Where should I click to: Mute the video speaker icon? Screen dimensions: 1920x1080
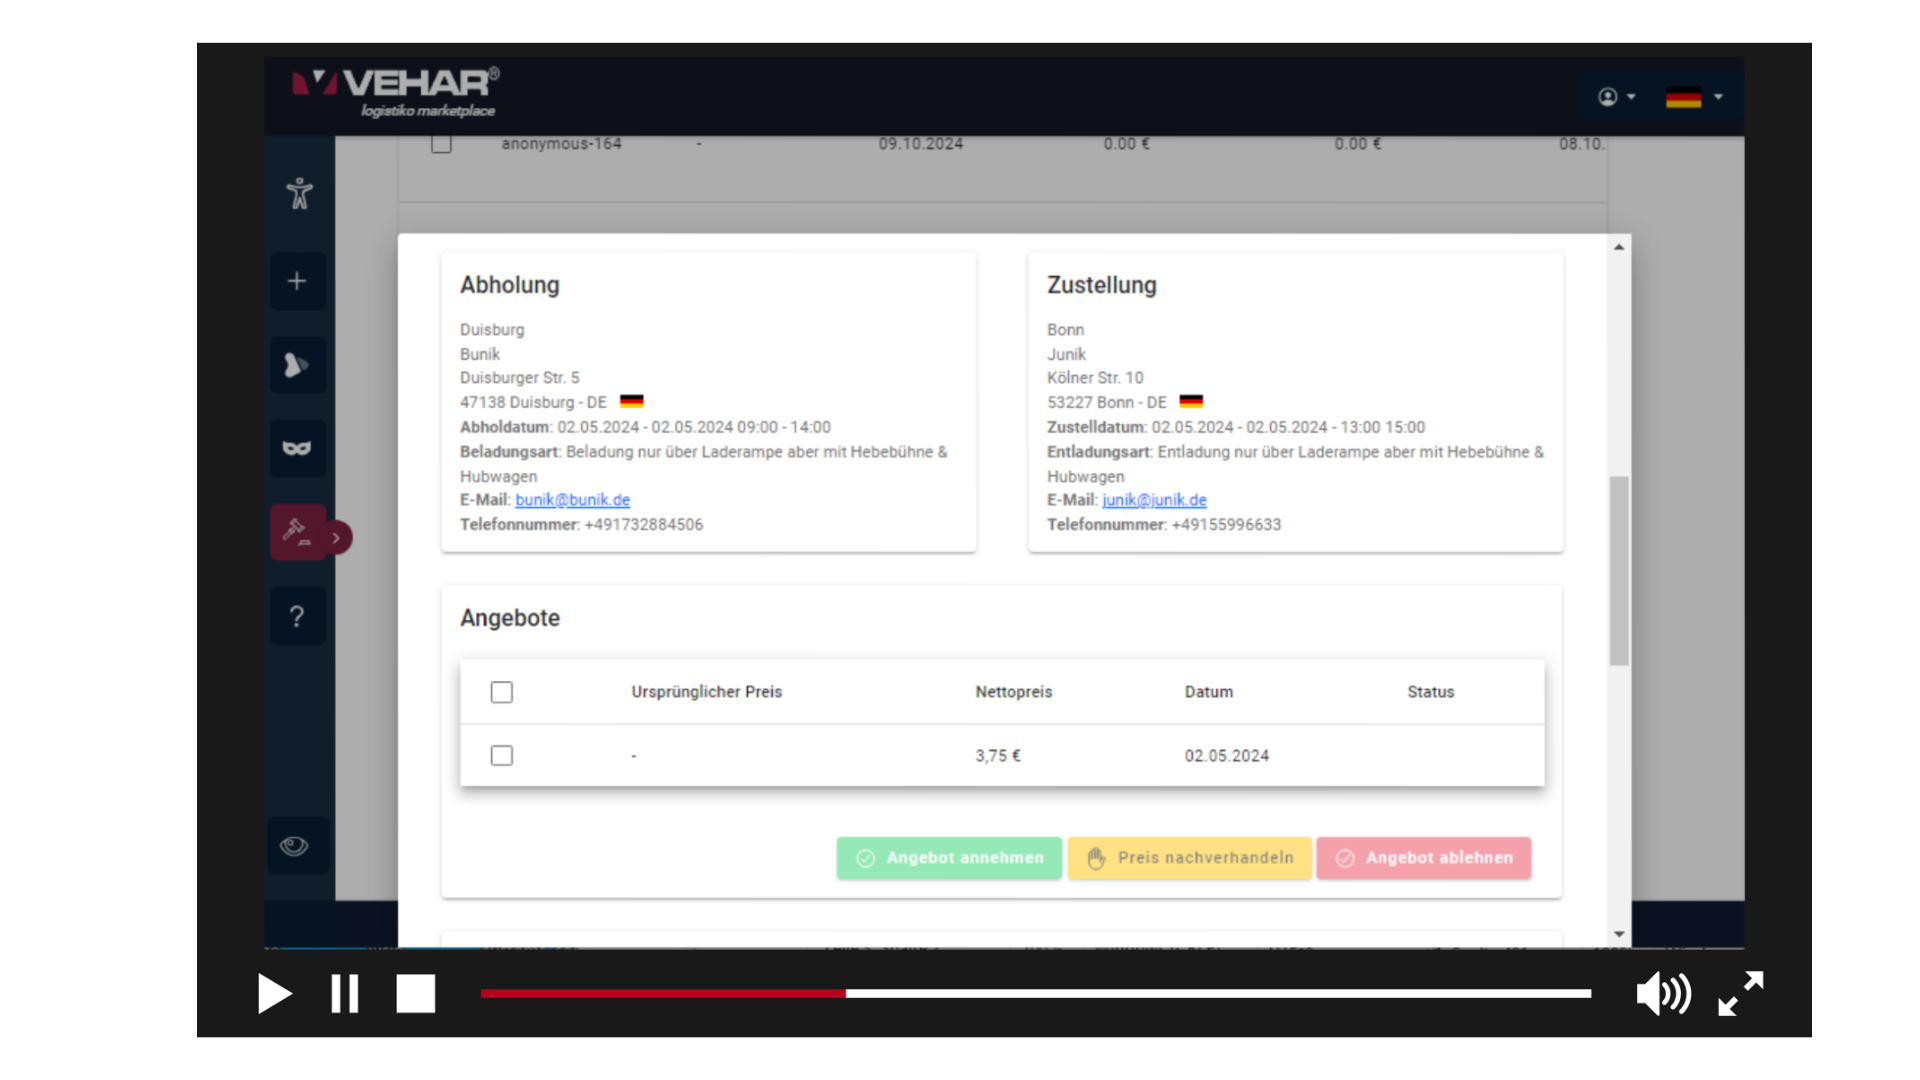[1662, 994]
